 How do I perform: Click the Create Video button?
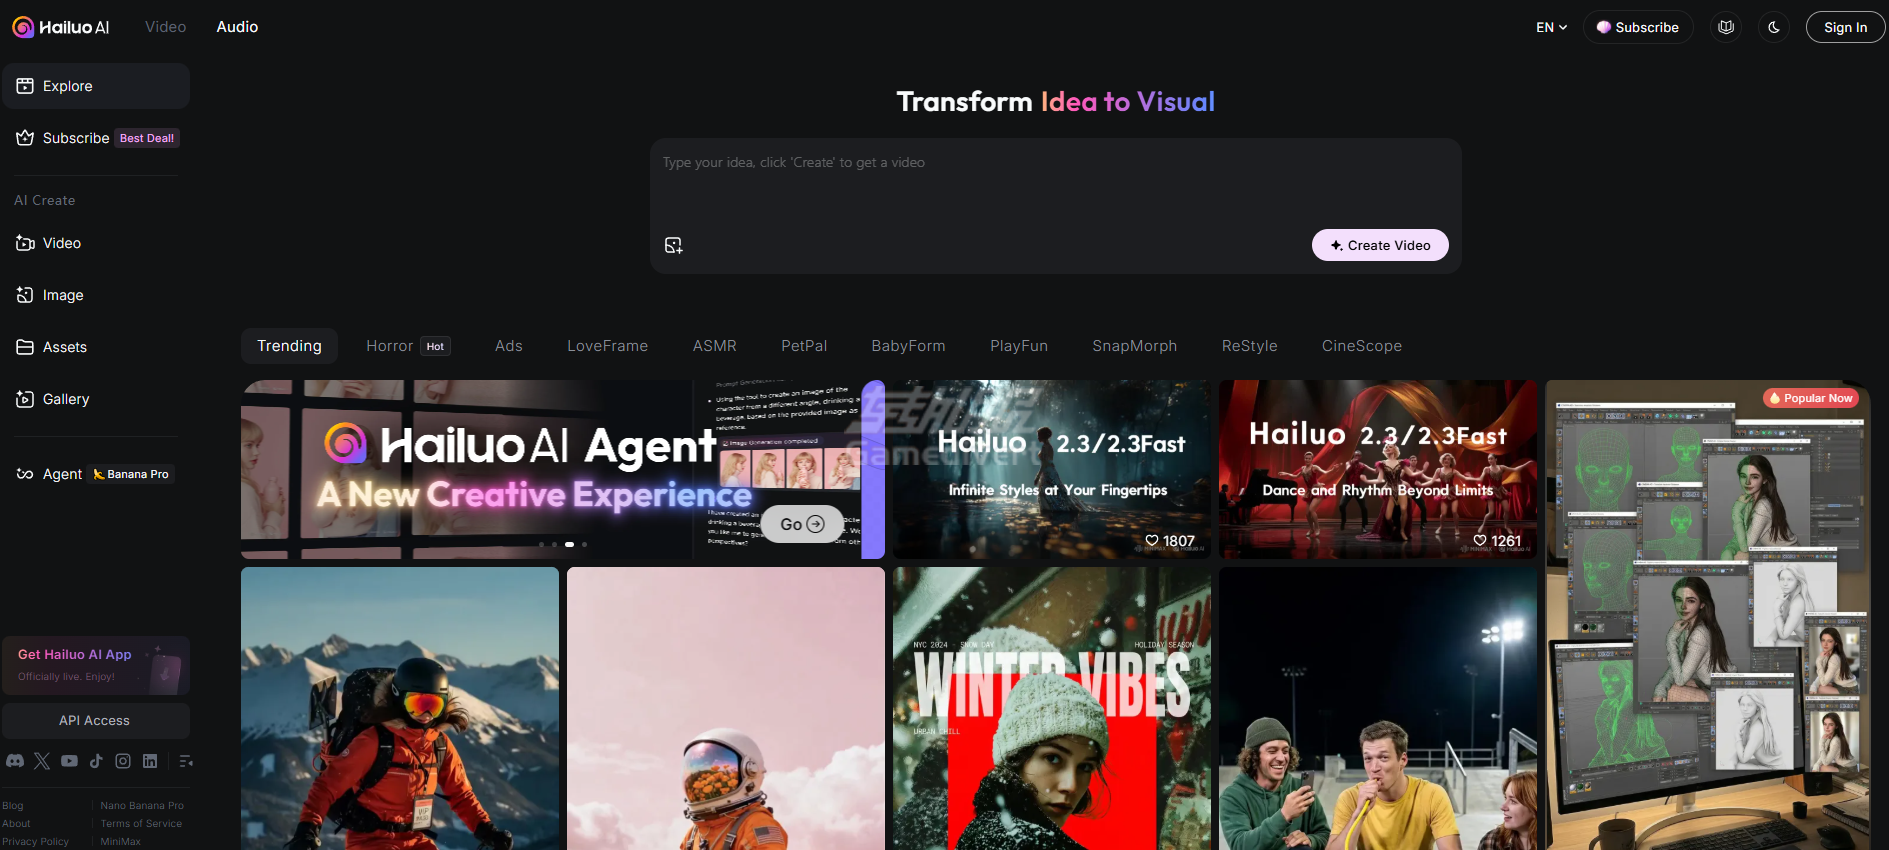[x=1380, y=245]
